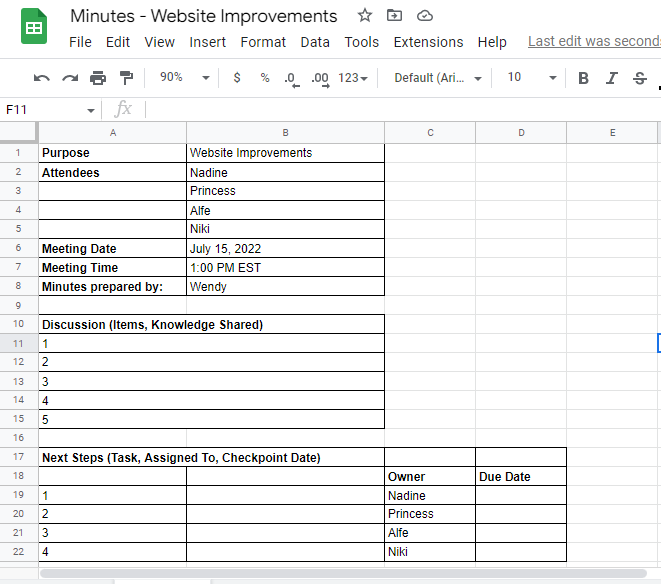
Task: Open the View menu
Action: point(159,42)
